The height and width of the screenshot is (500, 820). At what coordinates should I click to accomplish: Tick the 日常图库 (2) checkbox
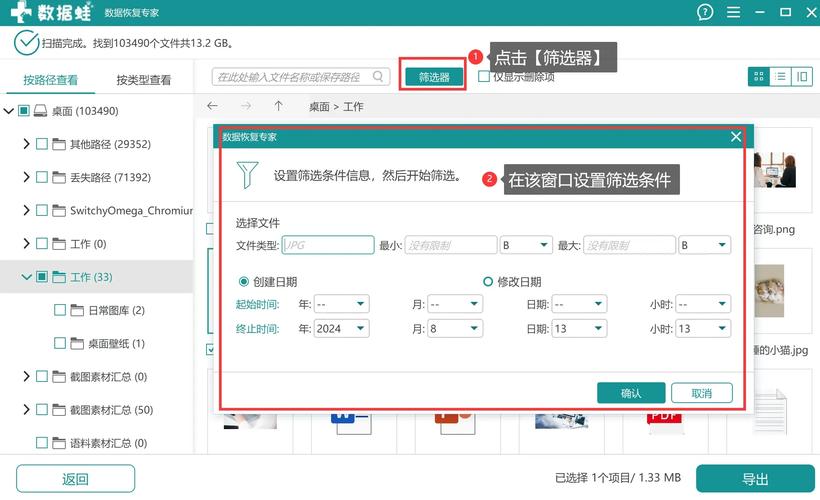60,310
